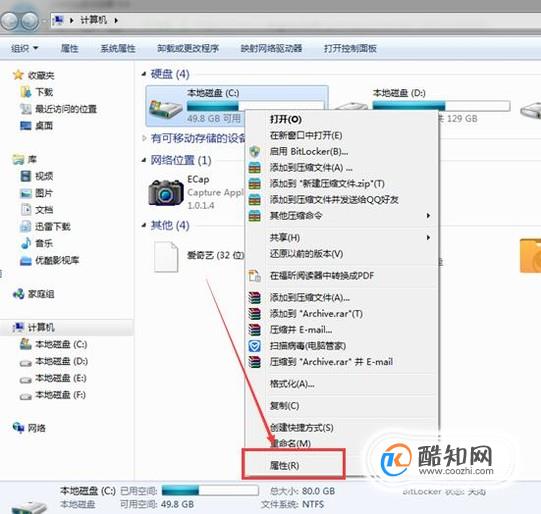Click 系统属性 in the toolbar

118,48
